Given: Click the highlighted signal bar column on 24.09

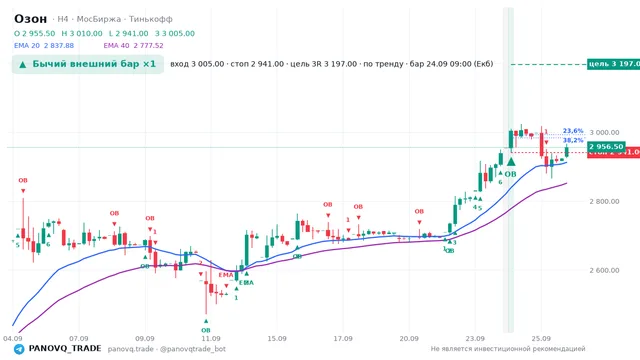Looking at the screenshot, I should click(508, 170).
